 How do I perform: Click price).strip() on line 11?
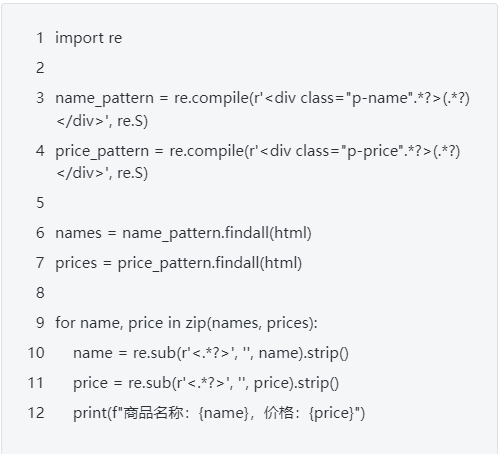click(x=296, y=383)
